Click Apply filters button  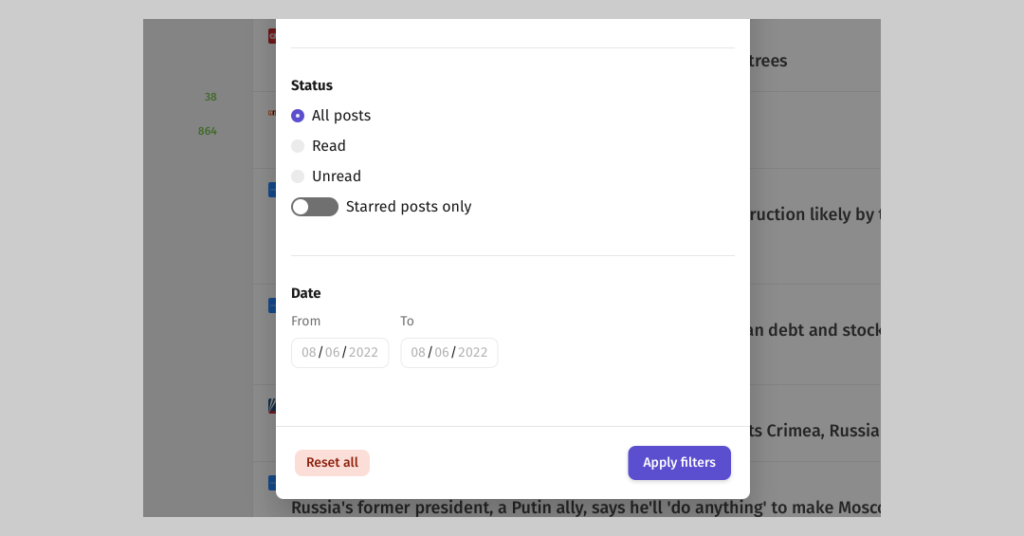(x=679, y=463)
